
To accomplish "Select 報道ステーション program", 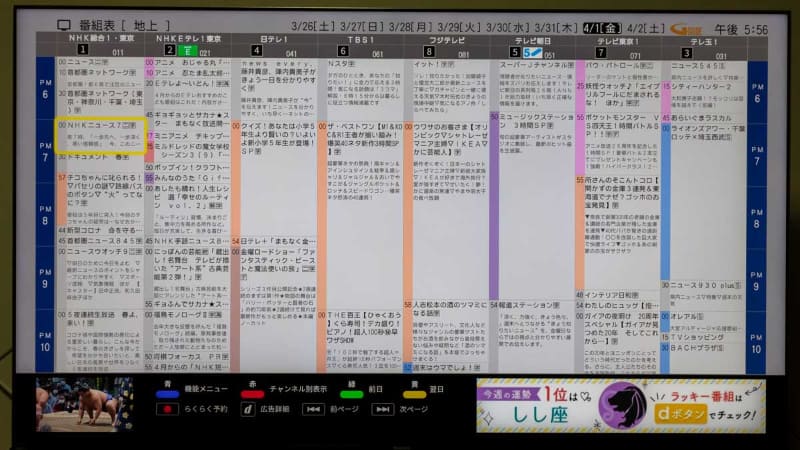I will coord(532,337).
